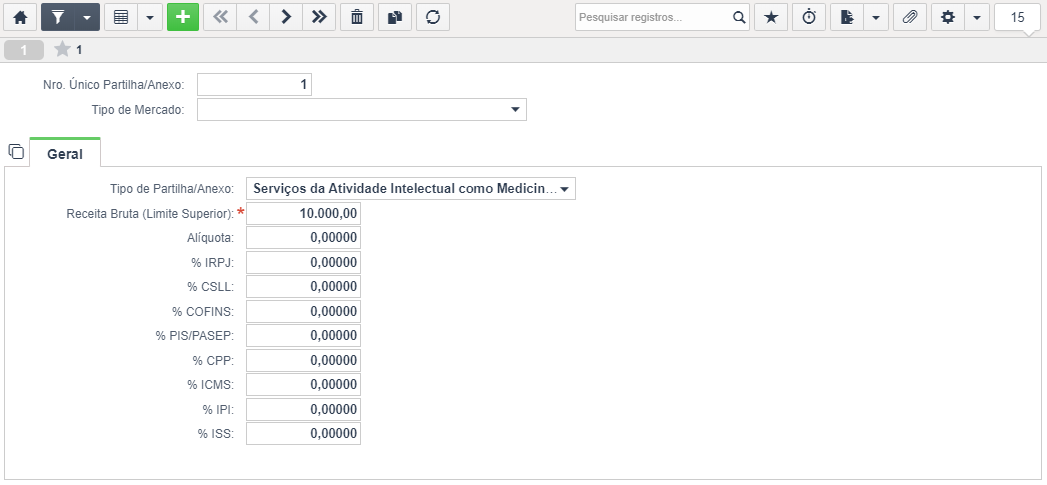
Task: Go to the next record
Action: click(286, 17)
